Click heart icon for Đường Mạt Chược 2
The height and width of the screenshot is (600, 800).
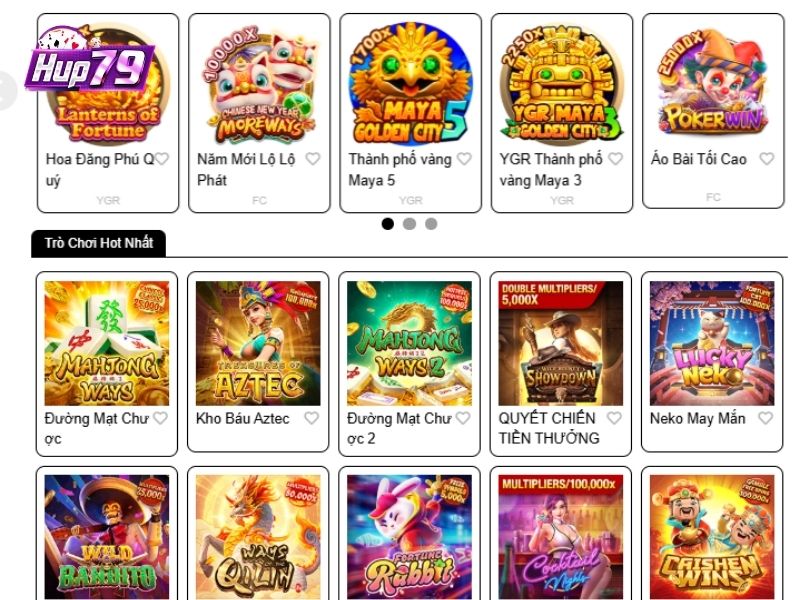point(463,418)
